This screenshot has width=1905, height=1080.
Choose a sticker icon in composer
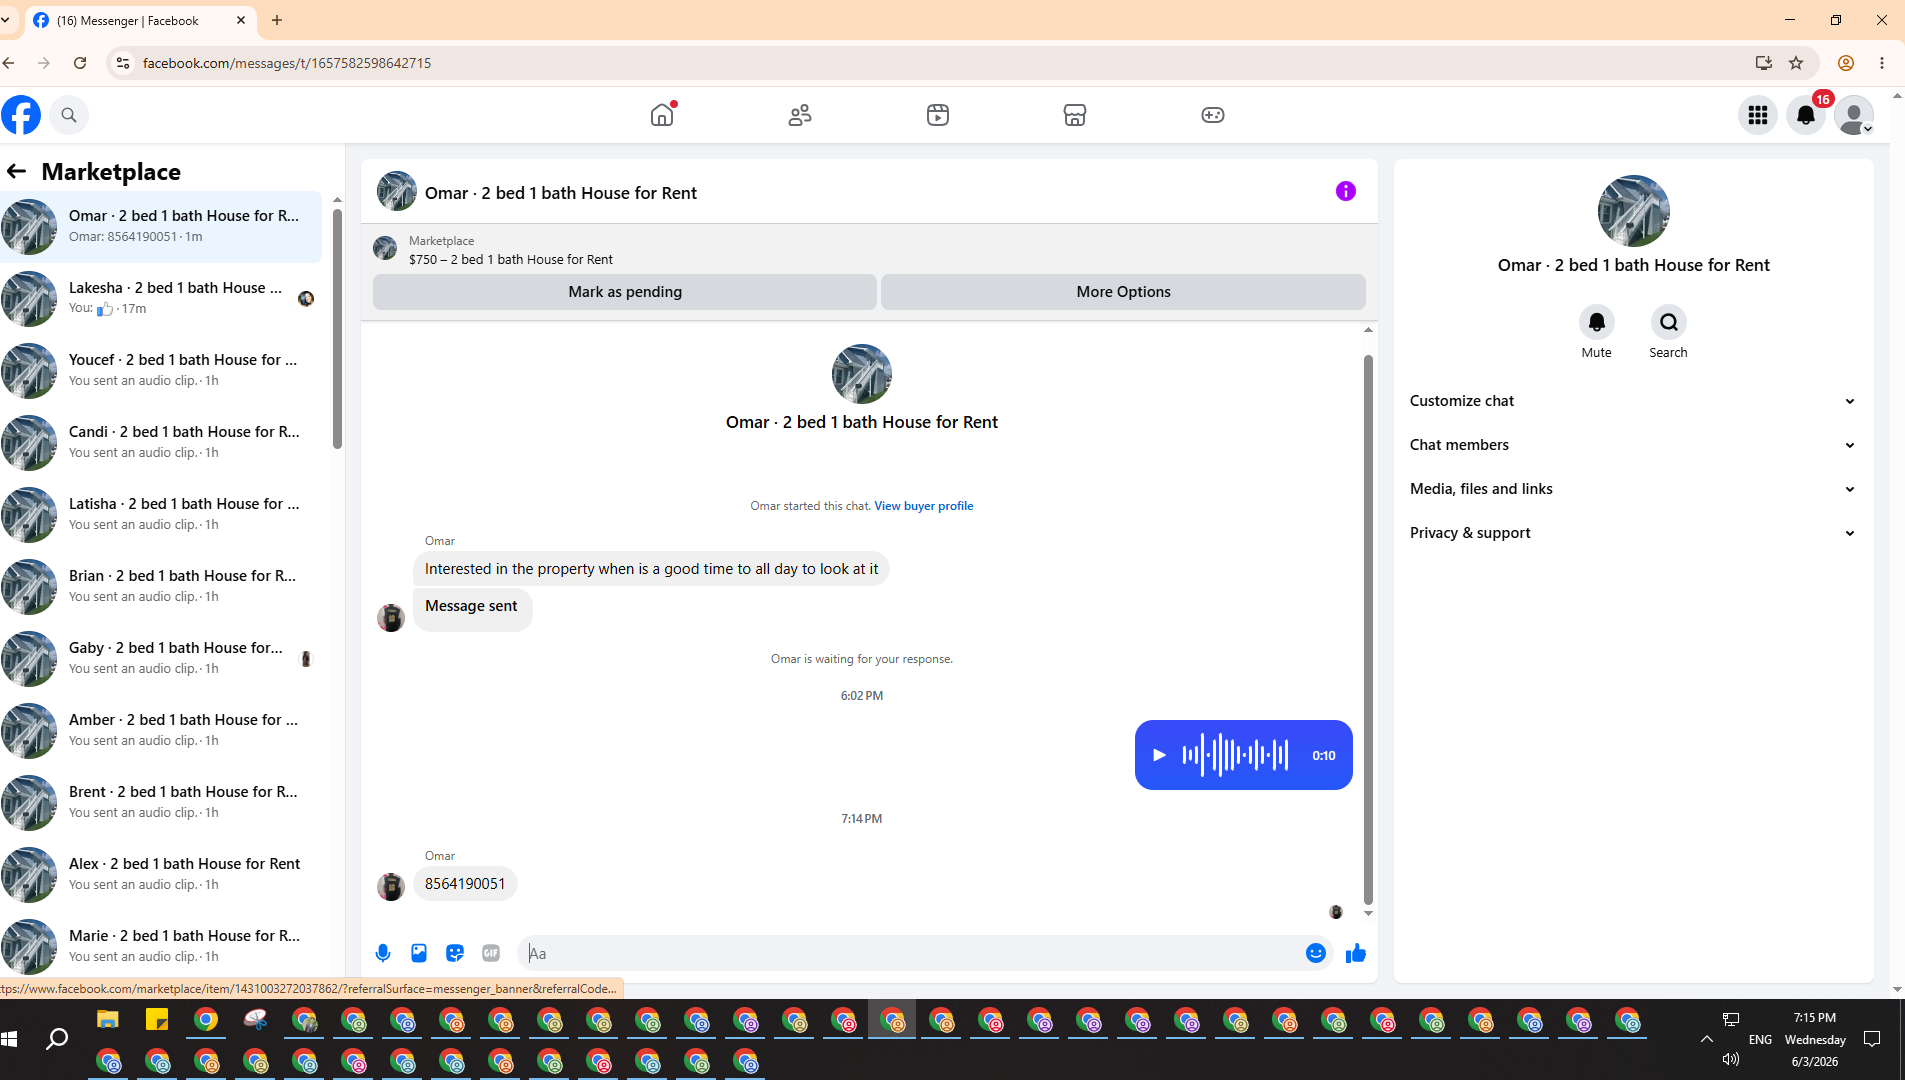455,953
